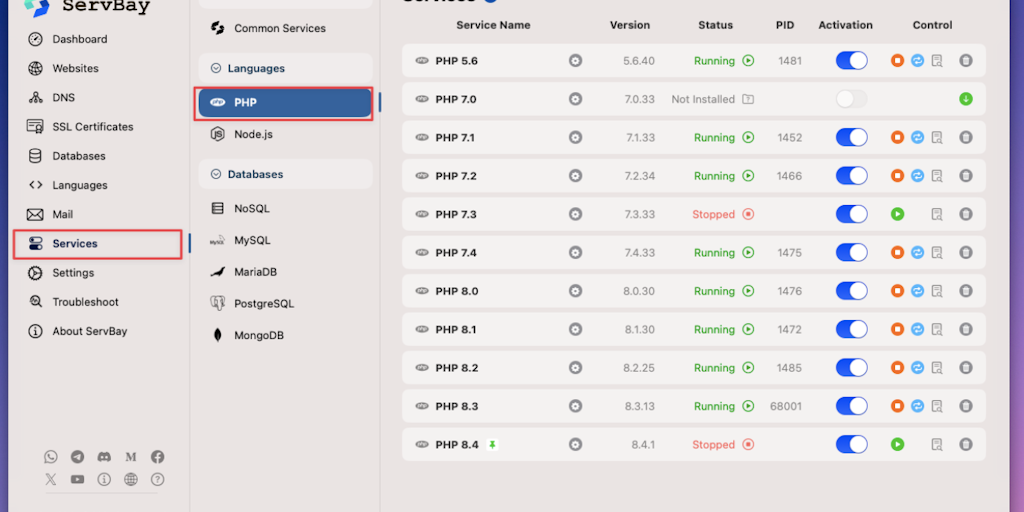Open the globe website icon
This screenshot has height=512, width=1024.
tap(131, 479)
